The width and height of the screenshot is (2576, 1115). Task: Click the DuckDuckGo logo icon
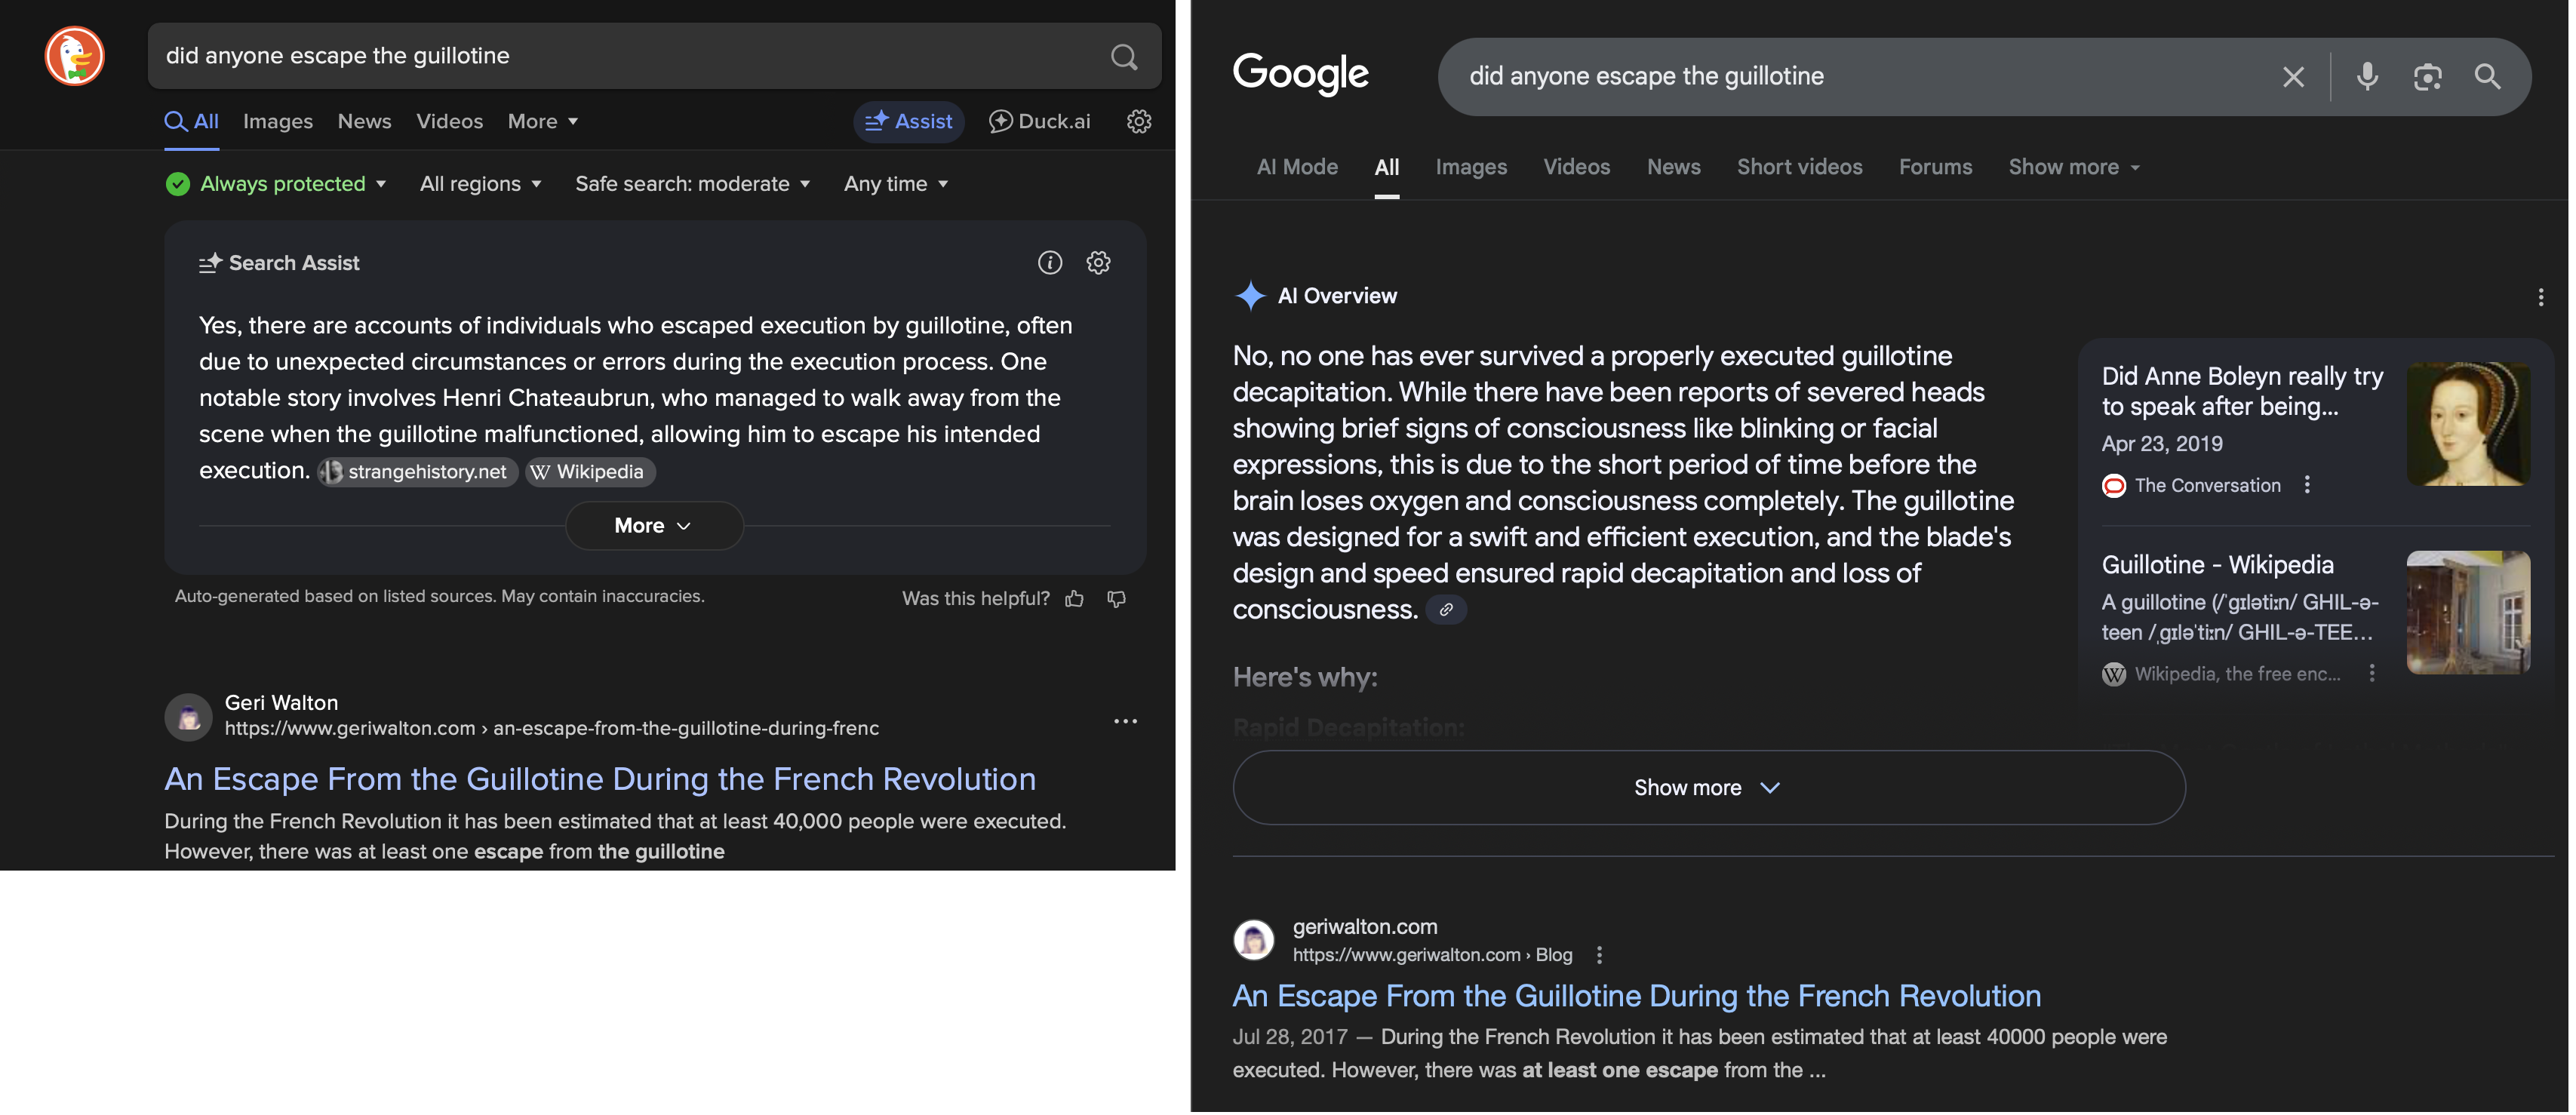(x=75, y=56)
